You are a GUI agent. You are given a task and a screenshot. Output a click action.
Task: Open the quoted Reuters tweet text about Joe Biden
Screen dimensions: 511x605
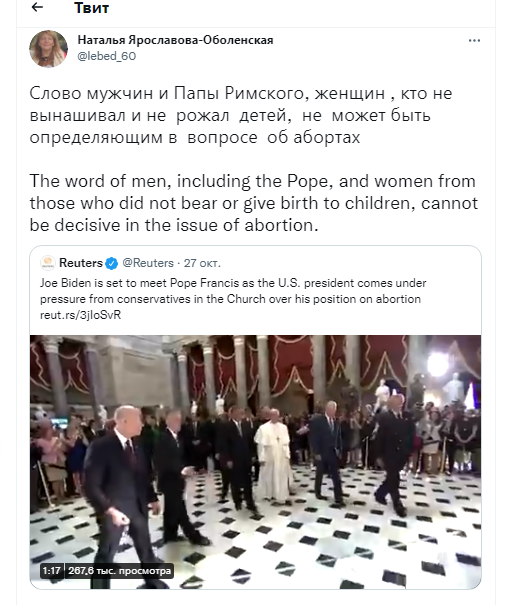point(233,291)
